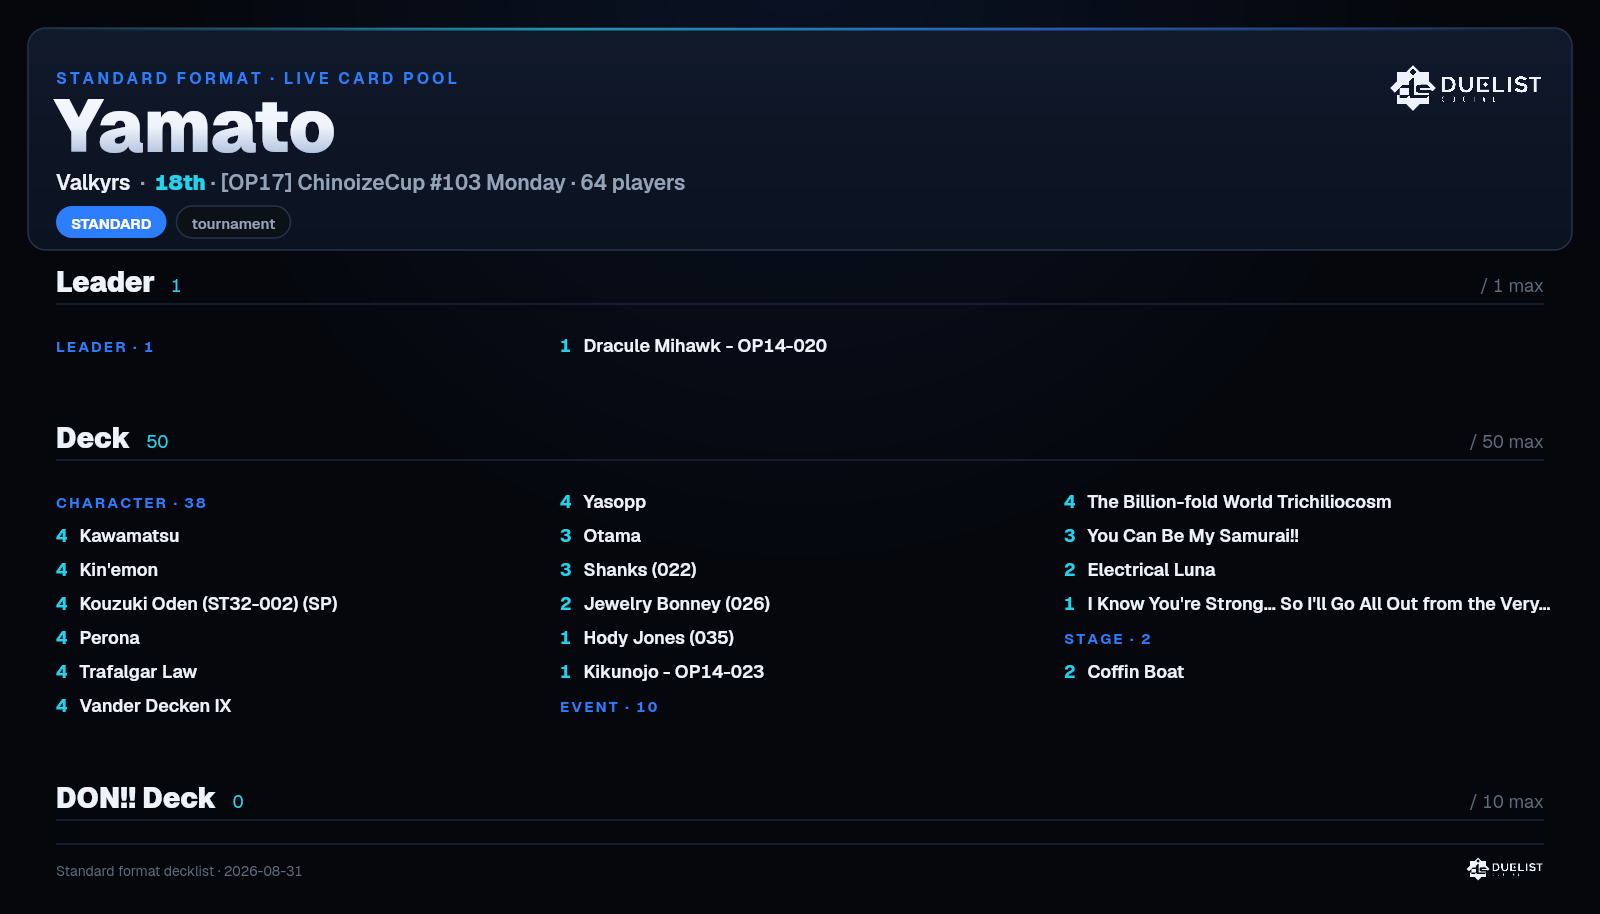1600x914 pixels.
Task: Open the Kin'emon card entry
Action: (x=107, y=570)
